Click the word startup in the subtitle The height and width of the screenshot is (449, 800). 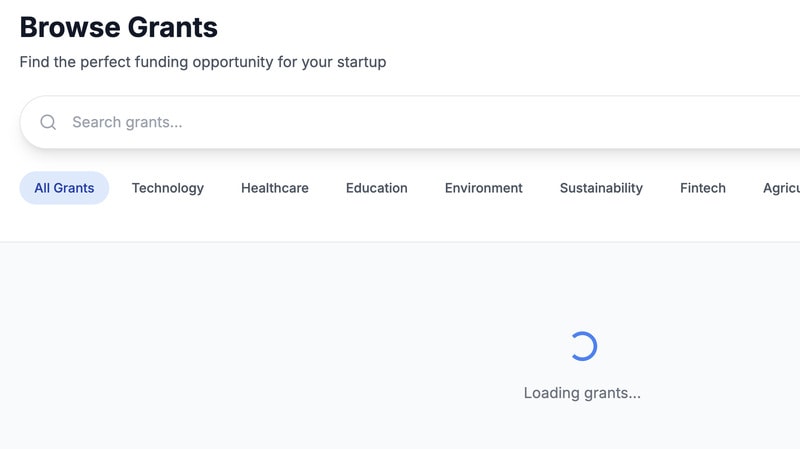pos(360,62)
